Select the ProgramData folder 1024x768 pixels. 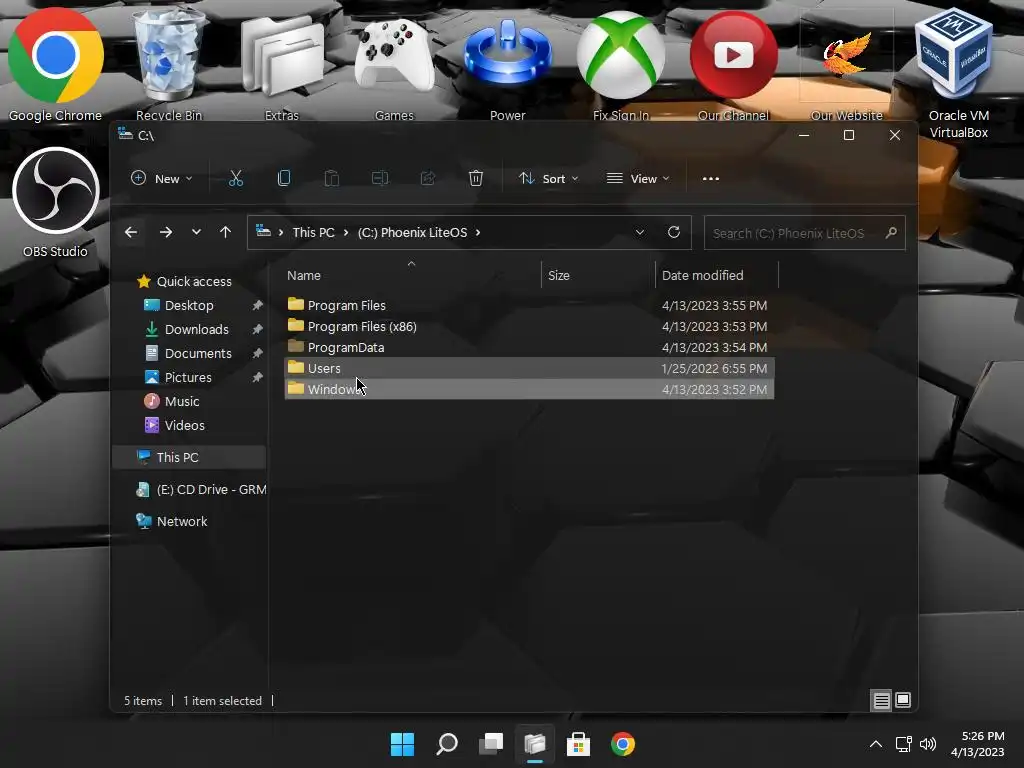tap(529, 347)
